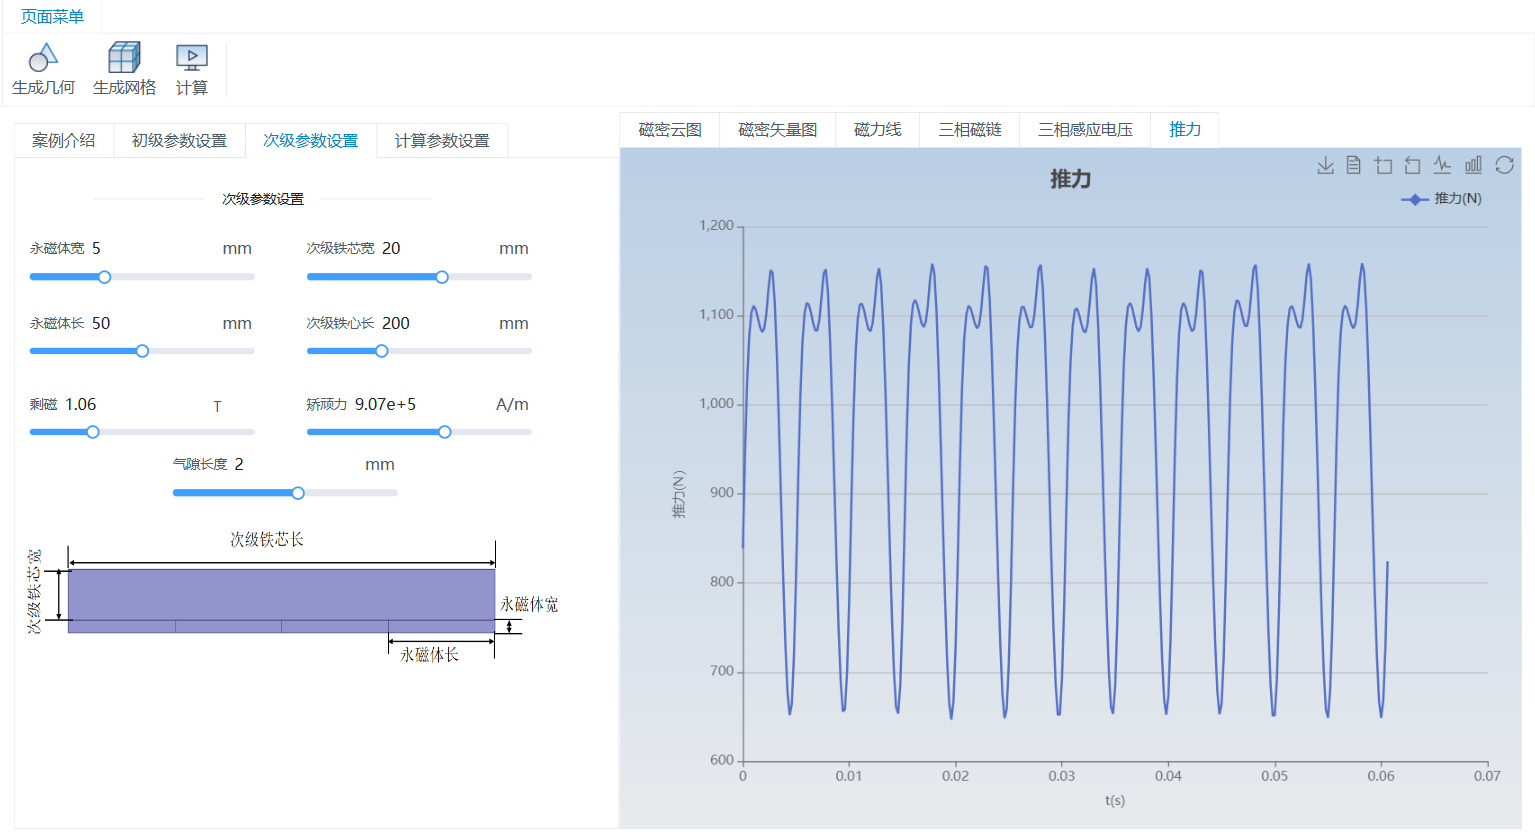Show the 磁力线 result tab
This screenshot has width=1535, height=835.
point(878,130)
